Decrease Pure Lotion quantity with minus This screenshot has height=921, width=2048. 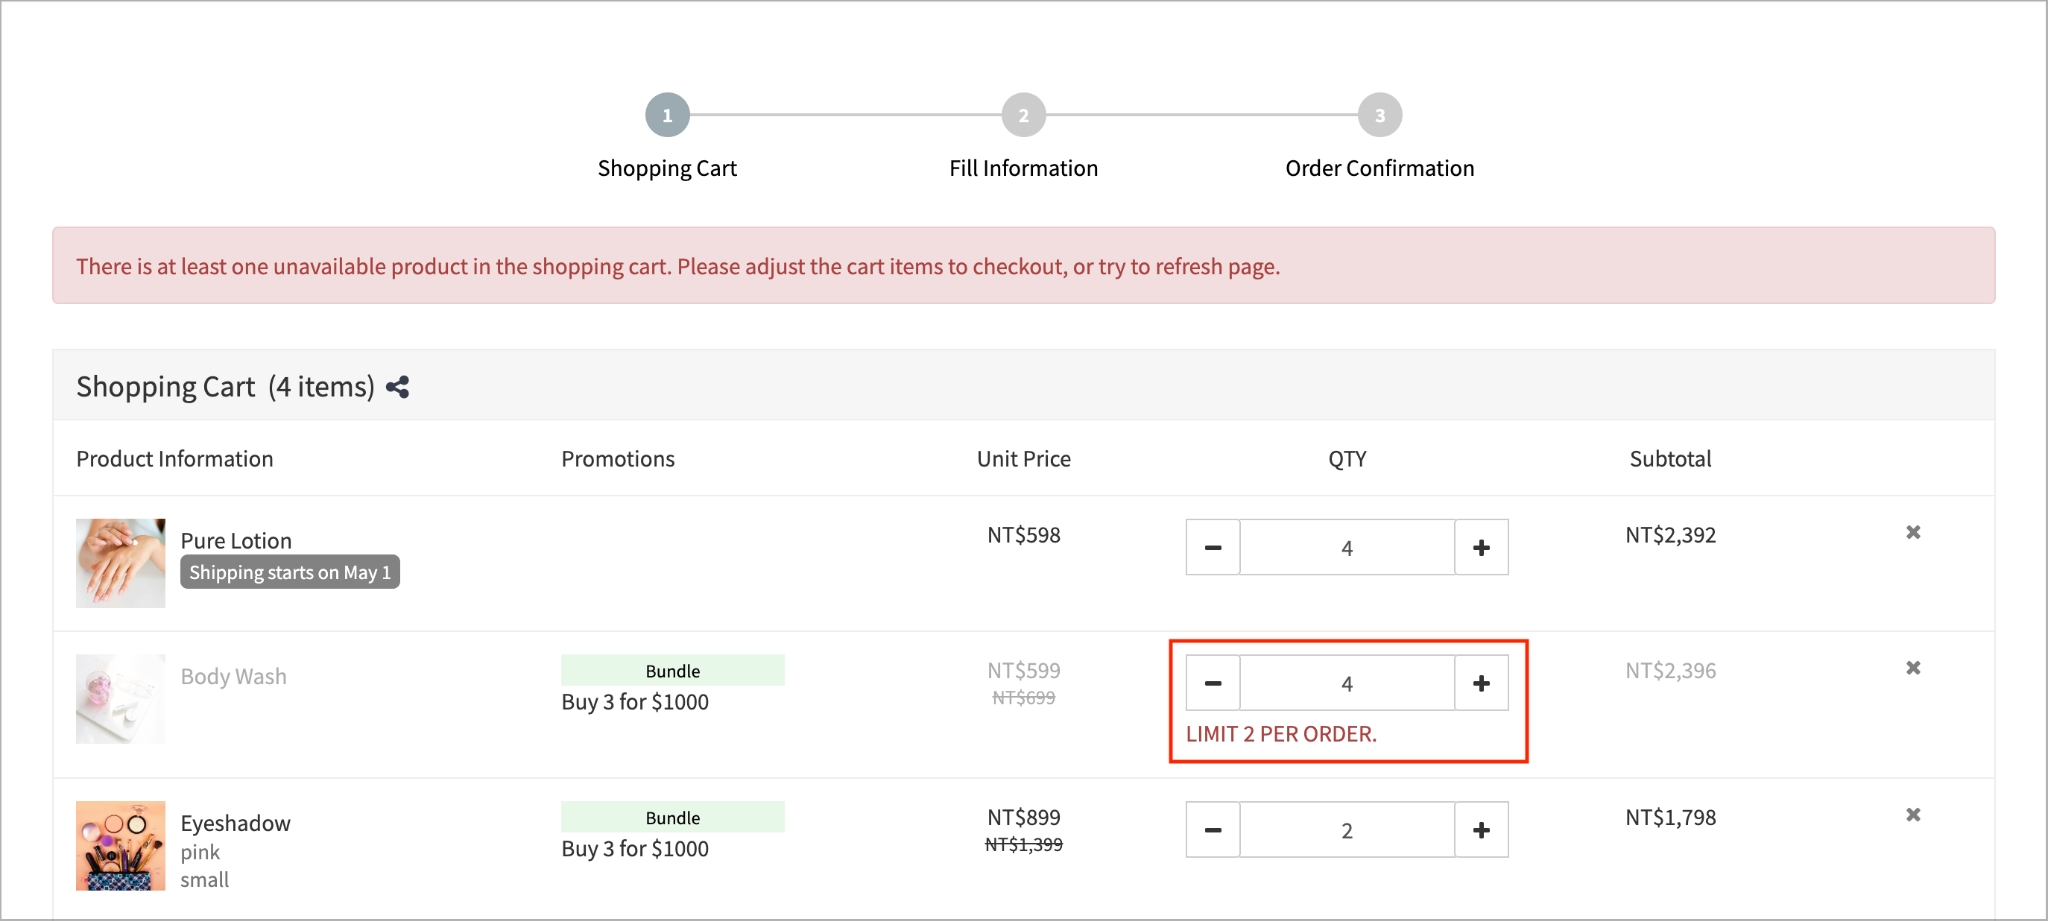[1213, 547]
